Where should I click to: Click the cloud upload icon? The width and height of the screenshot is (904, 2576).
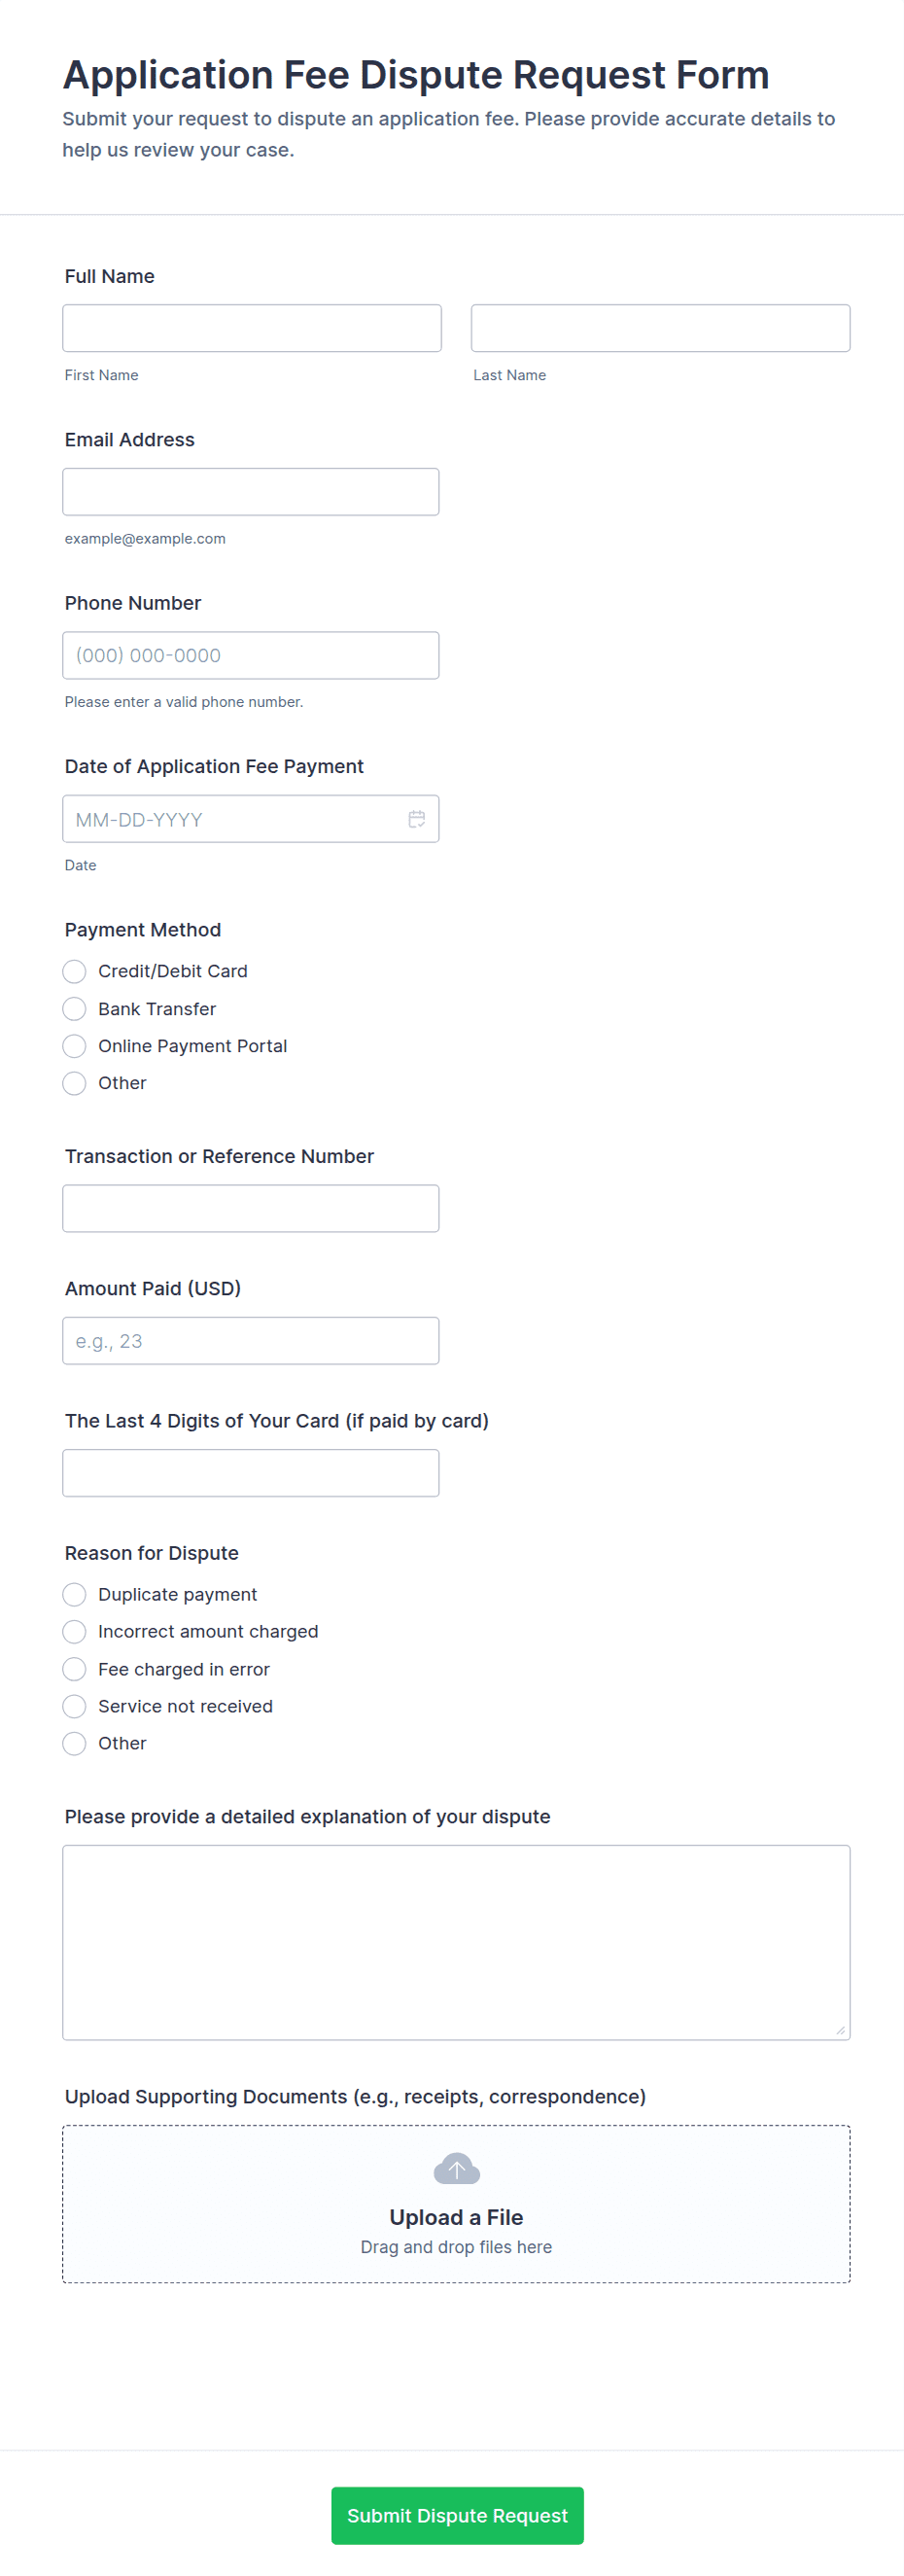tap(456, 2169)
